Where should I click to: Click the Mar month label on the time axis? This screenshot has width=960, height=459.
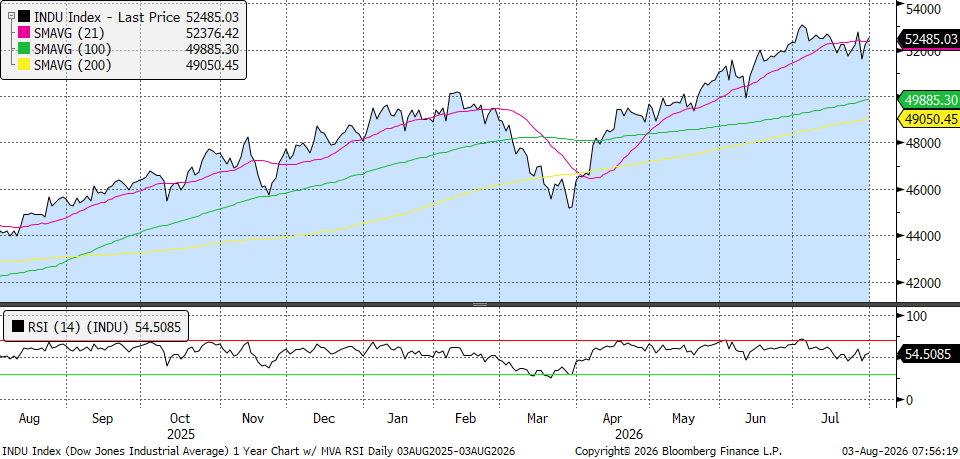pos(537,419)
